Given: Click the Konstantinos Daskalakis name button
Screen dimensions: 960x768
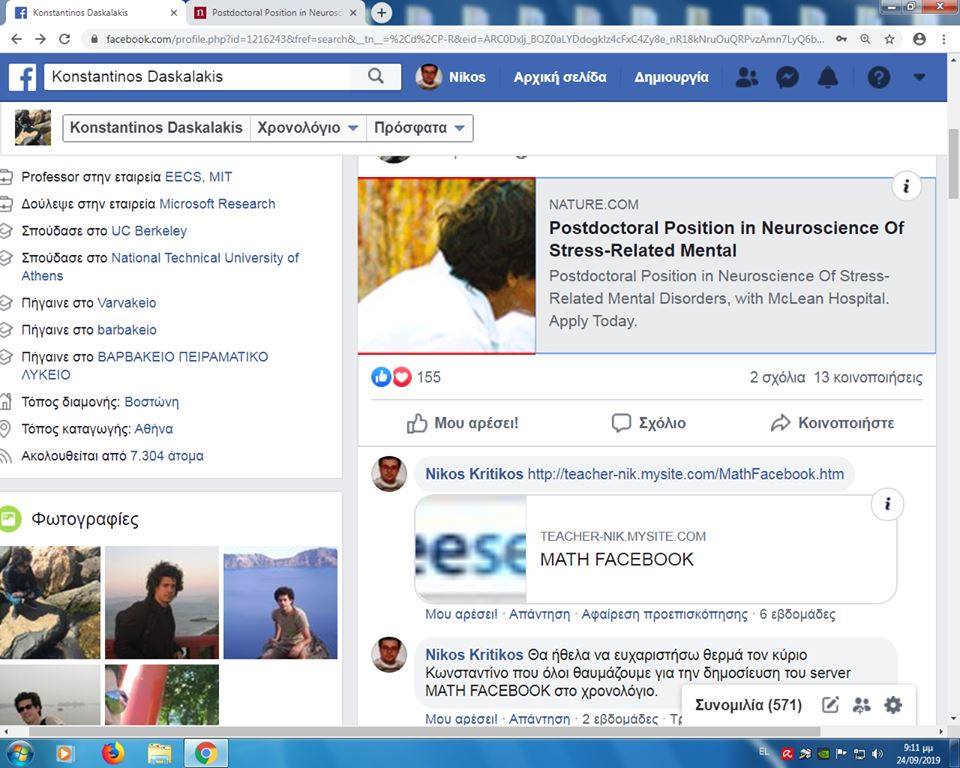Looking at the screenshot, I should click(x=156, y=128).
